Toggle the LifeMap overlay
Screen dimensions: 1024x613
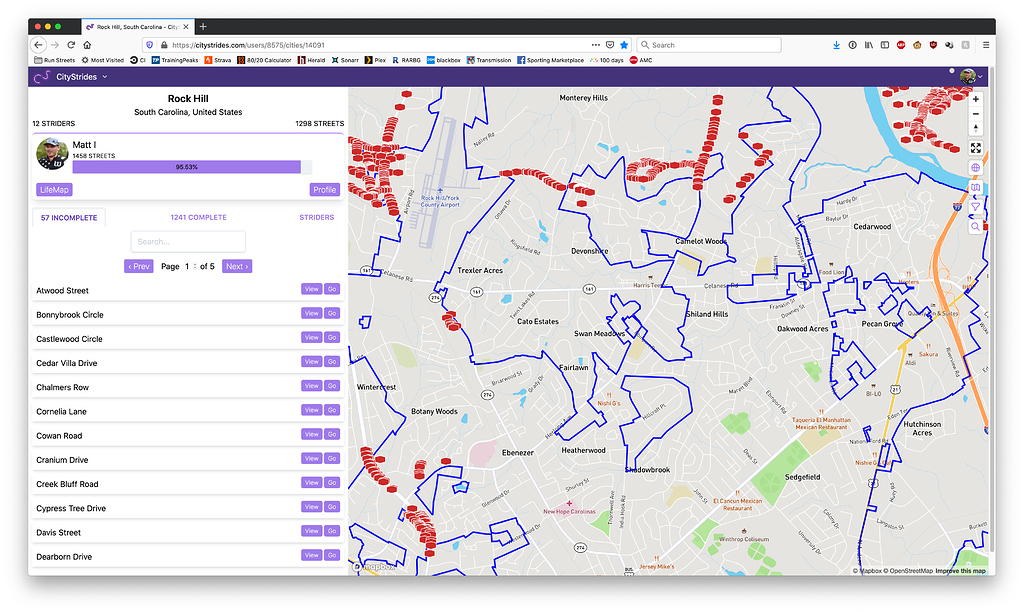coord(53,189)
